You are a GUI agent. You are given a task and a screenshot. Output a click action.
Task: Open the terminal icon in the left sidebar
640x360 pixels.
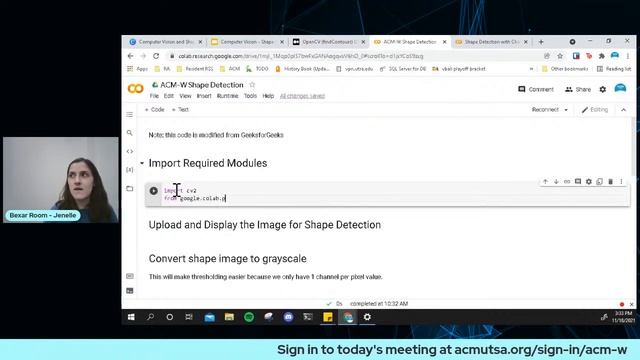coord(130,291)
